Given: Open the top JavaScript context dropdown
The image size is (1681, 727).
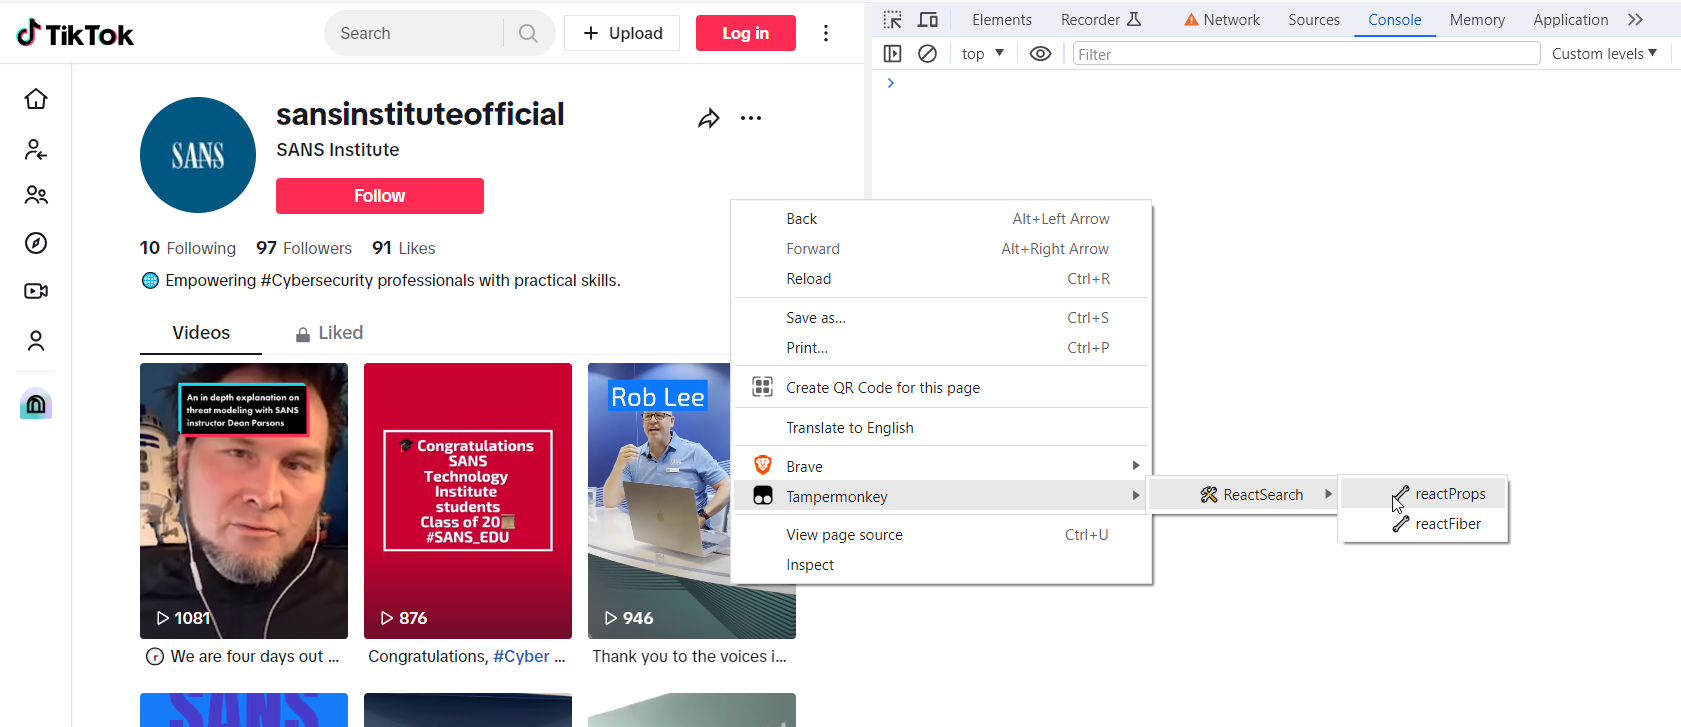Looking at the screenshot, I should point(983,54).
